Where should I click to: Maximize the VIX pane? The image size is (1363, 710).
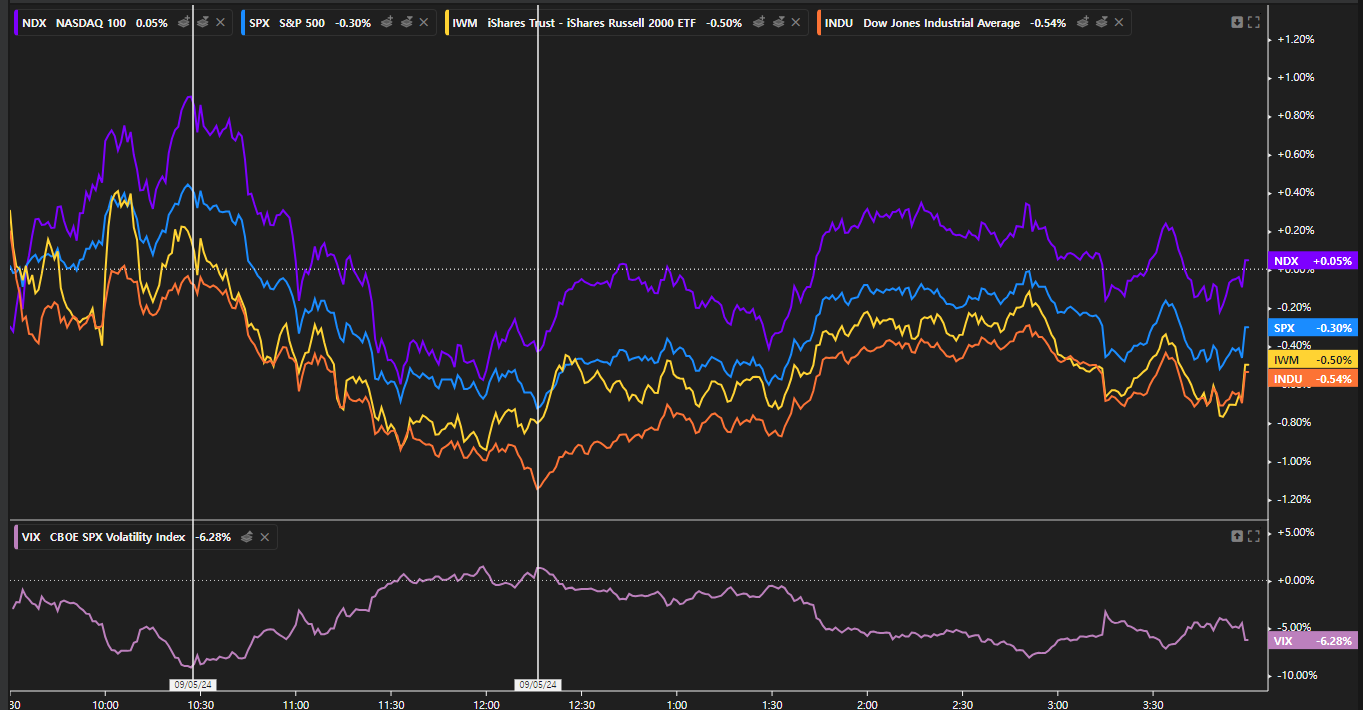(x=1254, y=536)
